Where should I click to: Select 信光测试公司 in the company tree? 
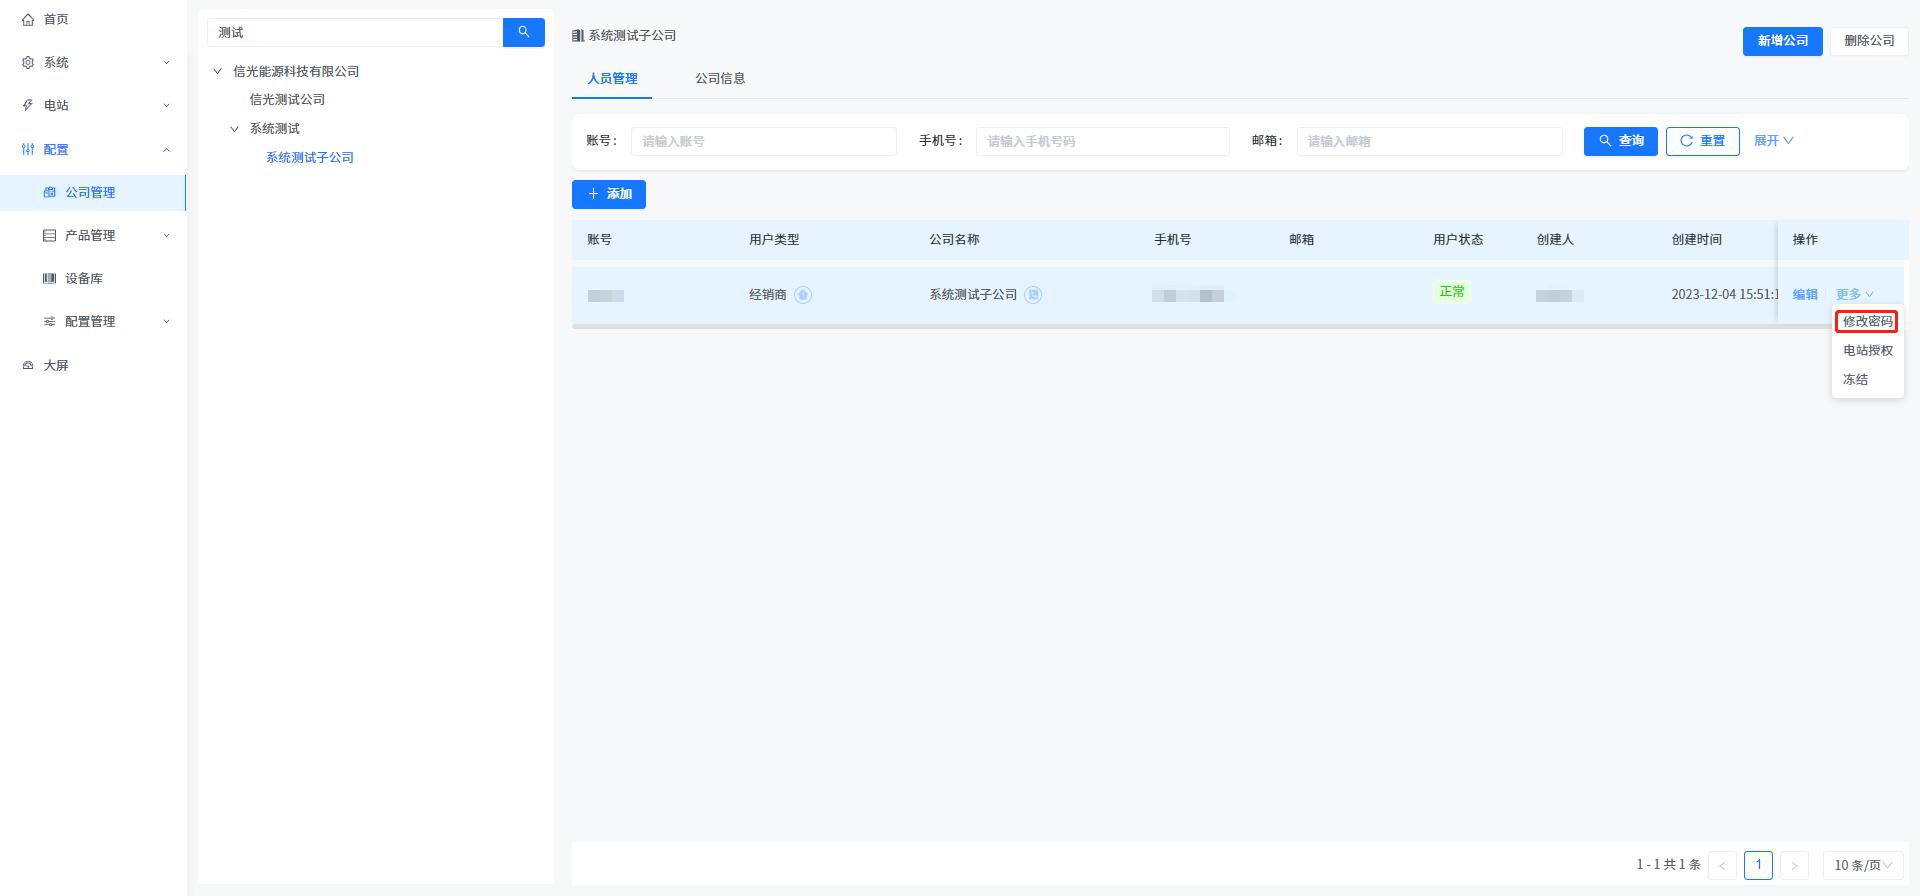287,99
